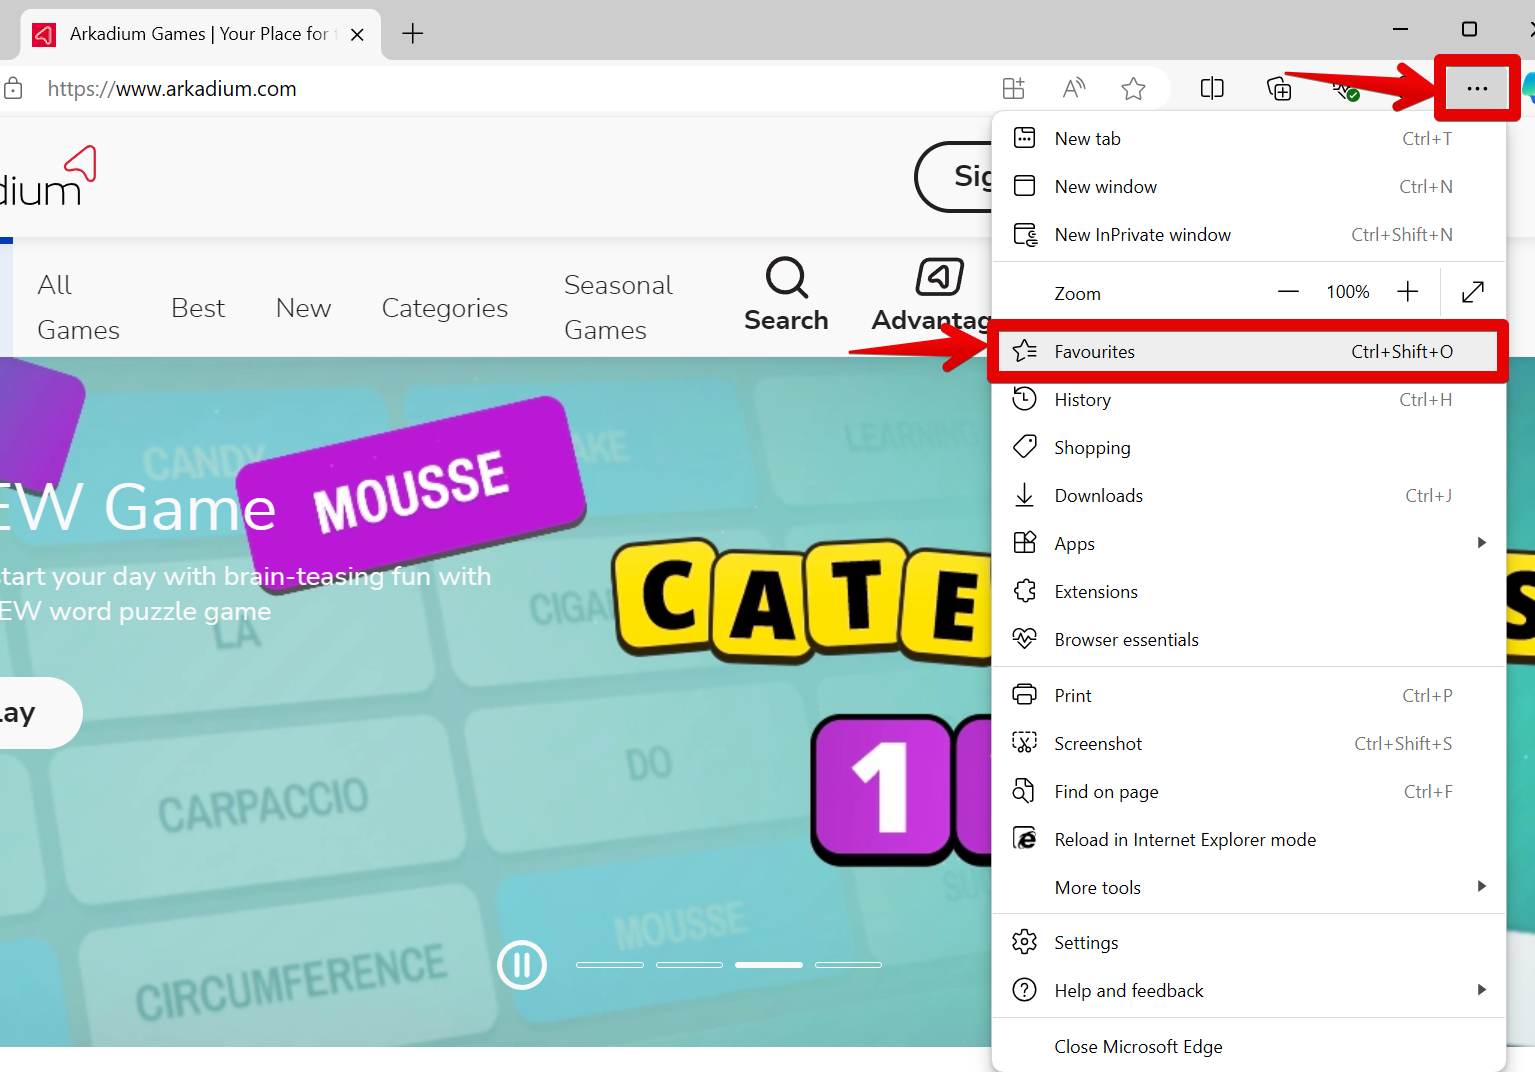1535x1072 pixels.
Task: Zoom in with the plus button
Action: [x=1408, y=292]
